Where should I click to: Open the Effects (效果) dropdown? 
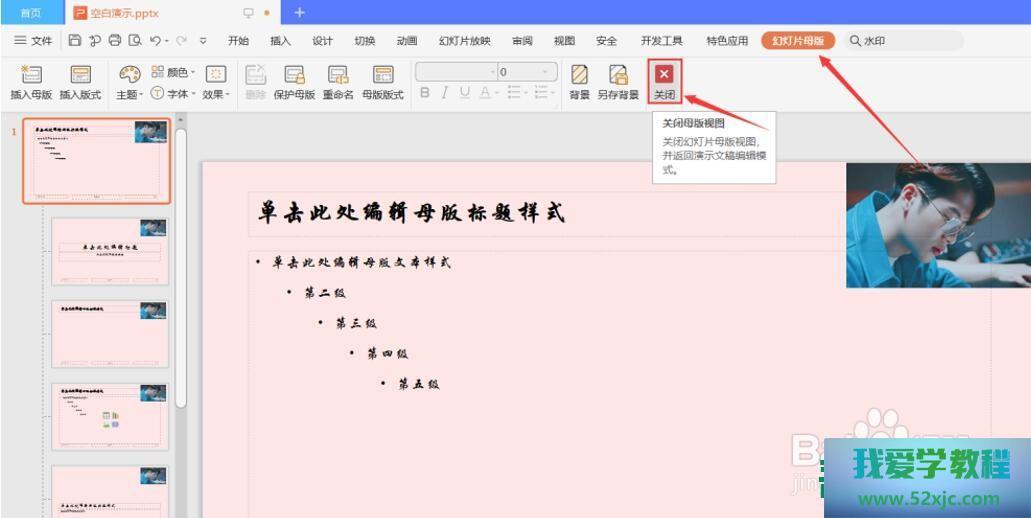215,94
